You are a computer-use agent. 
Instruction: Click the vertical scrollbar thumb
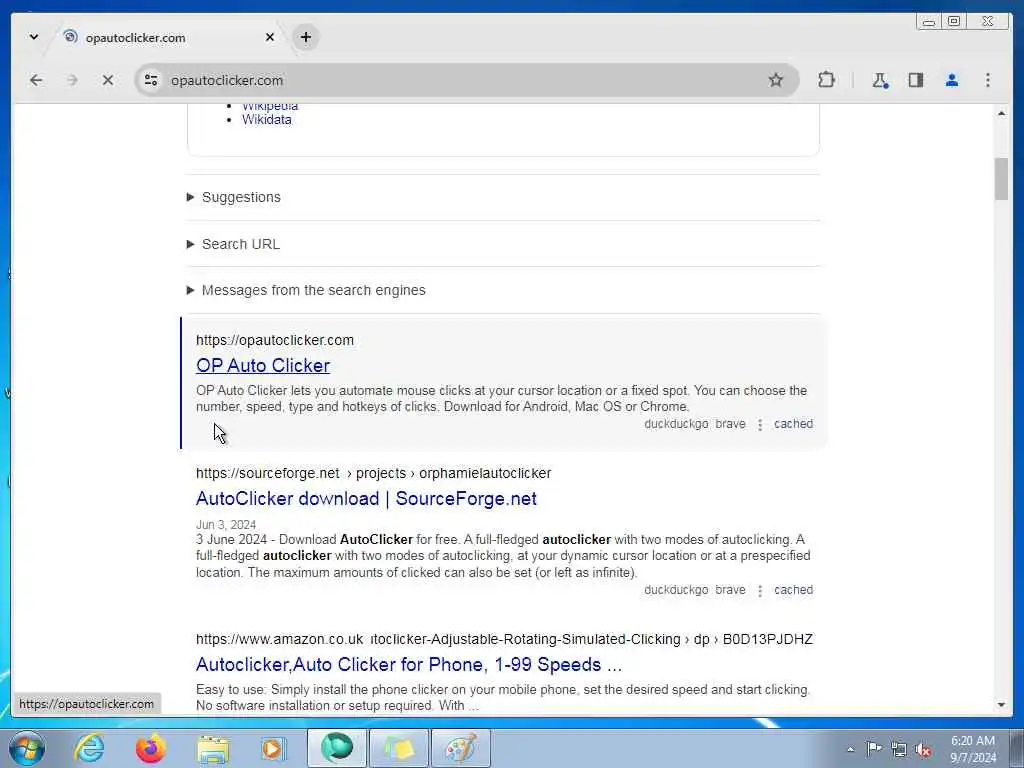tap(1001, 179)
